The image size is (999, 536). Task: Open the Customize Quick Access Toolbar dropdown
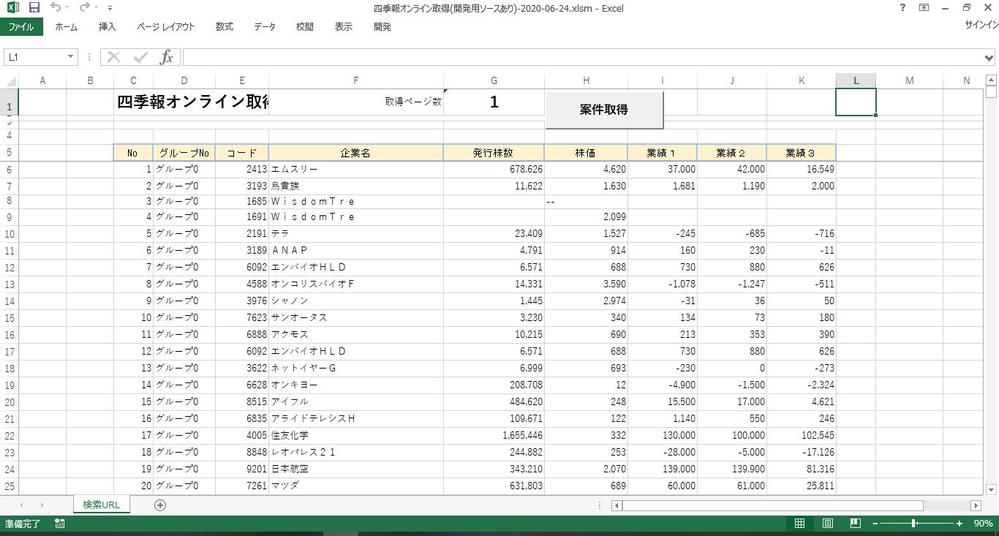(x=110, y=8)
